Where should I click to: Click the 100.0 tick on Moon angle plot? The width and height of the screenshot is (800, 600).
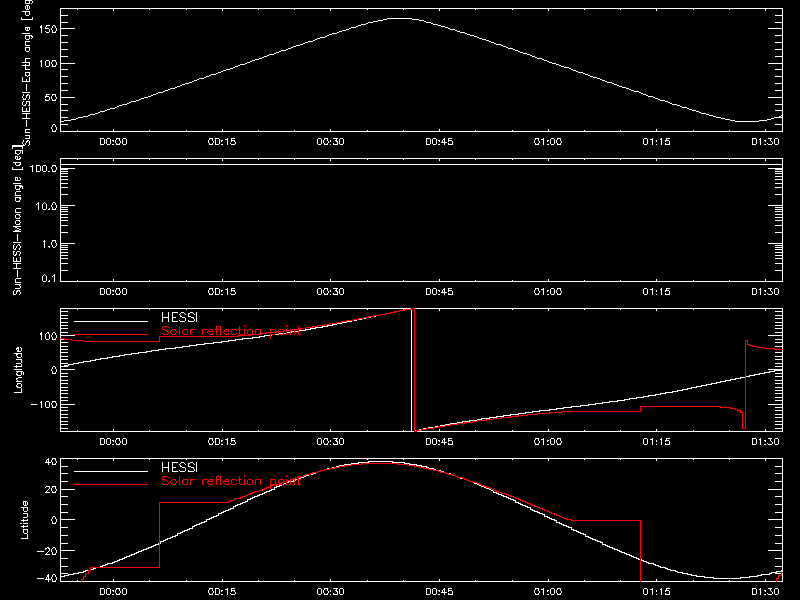(43, 169)
